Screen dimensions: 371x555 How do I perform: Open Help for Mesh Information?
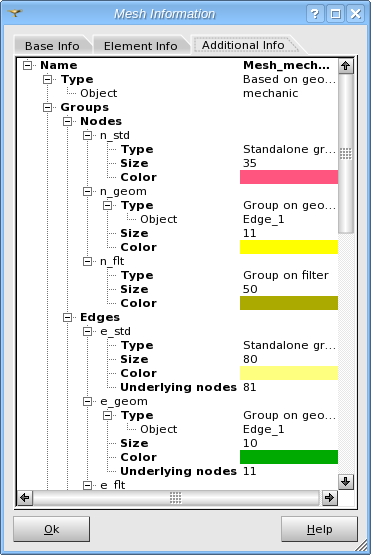[x=319, y=529]
